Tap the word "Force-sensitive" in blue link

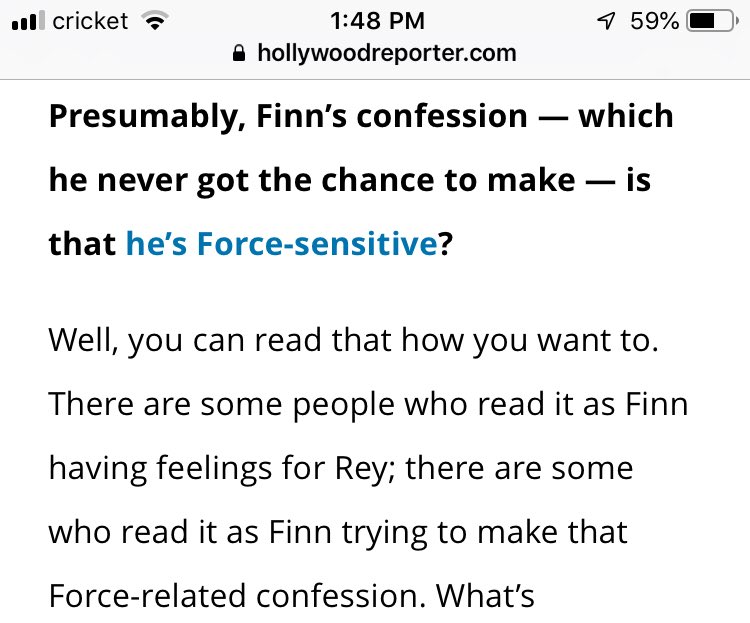pos(317,244)
